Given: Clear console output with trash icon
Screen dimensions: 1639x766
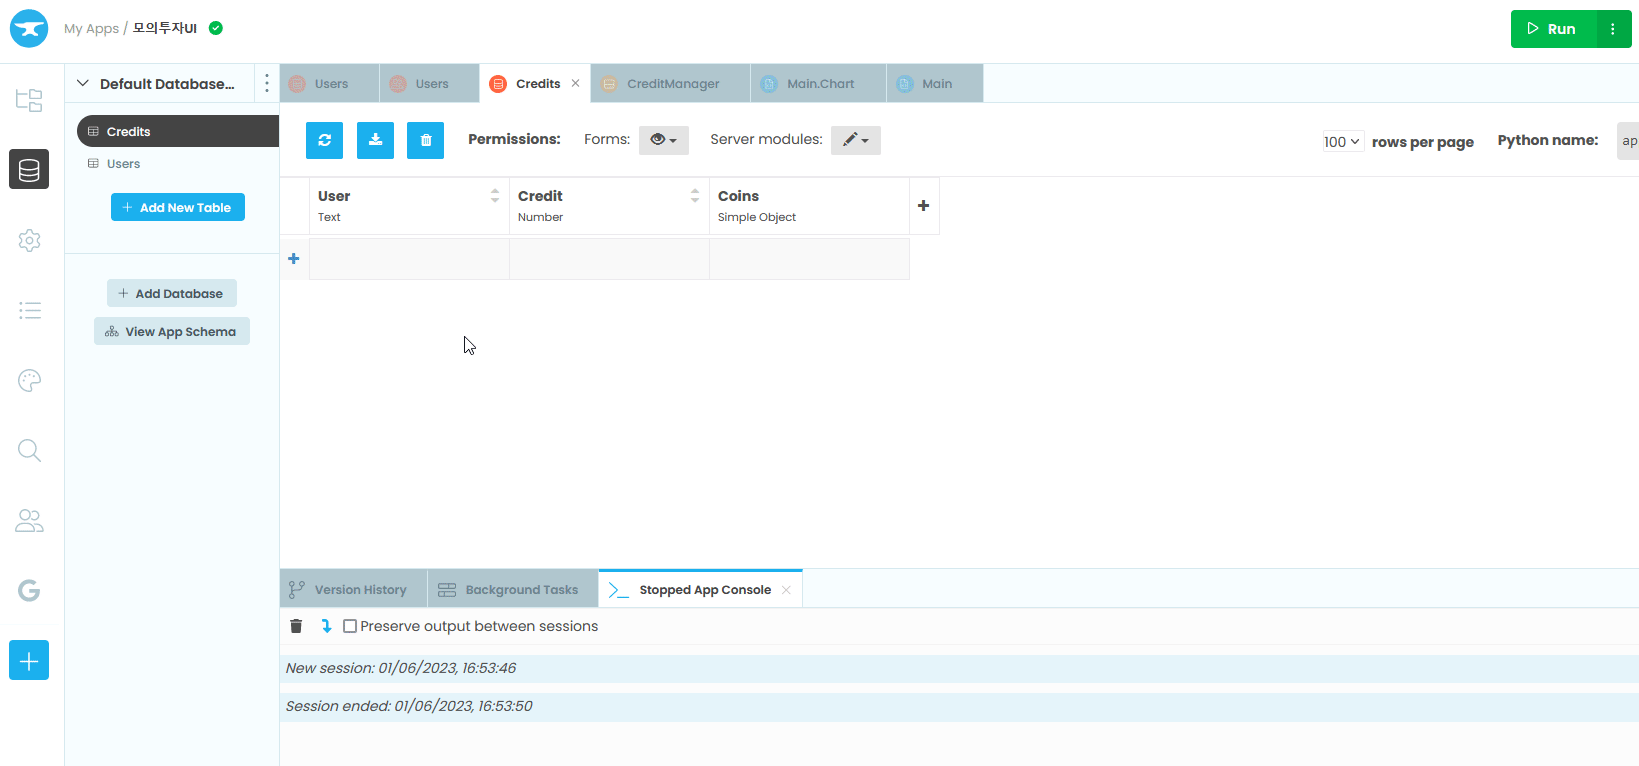Looking at the screenshot, I should (296, 626).
